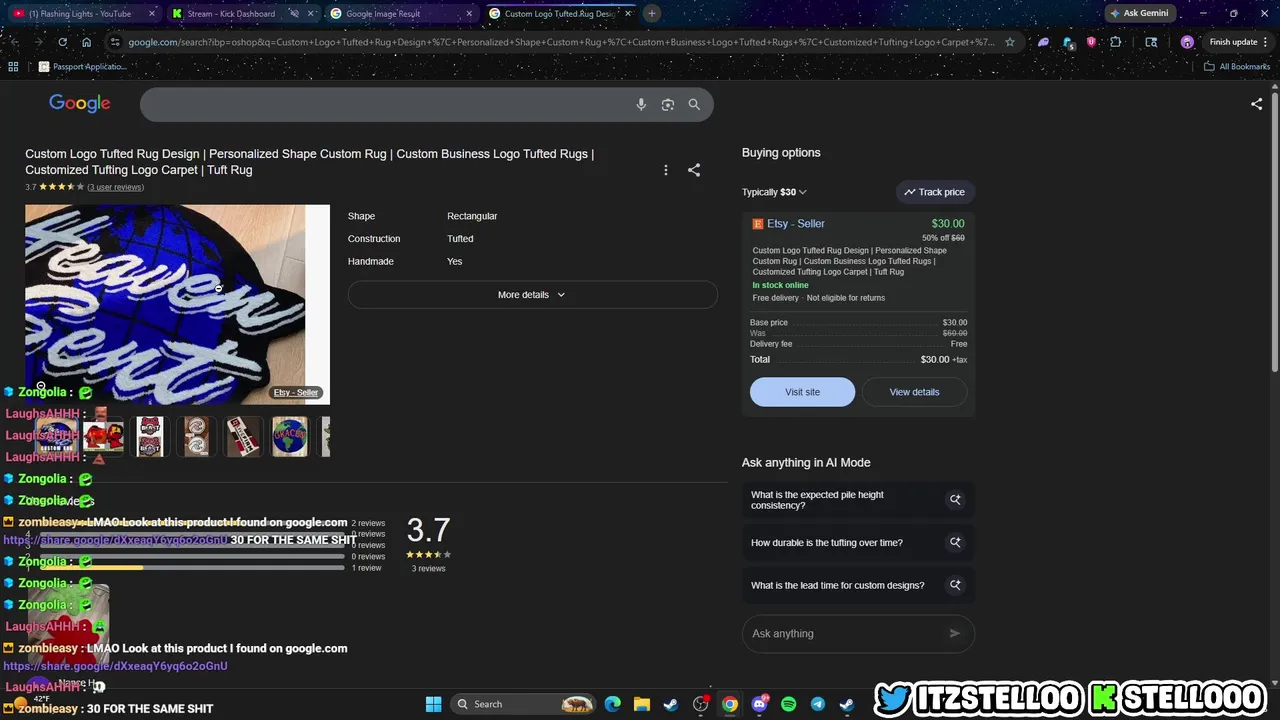The height and width of the screenshot is (720, 1280).
Task: Open the three-dot product options menu
Action: pyautogui.click(x=666, y=170)
